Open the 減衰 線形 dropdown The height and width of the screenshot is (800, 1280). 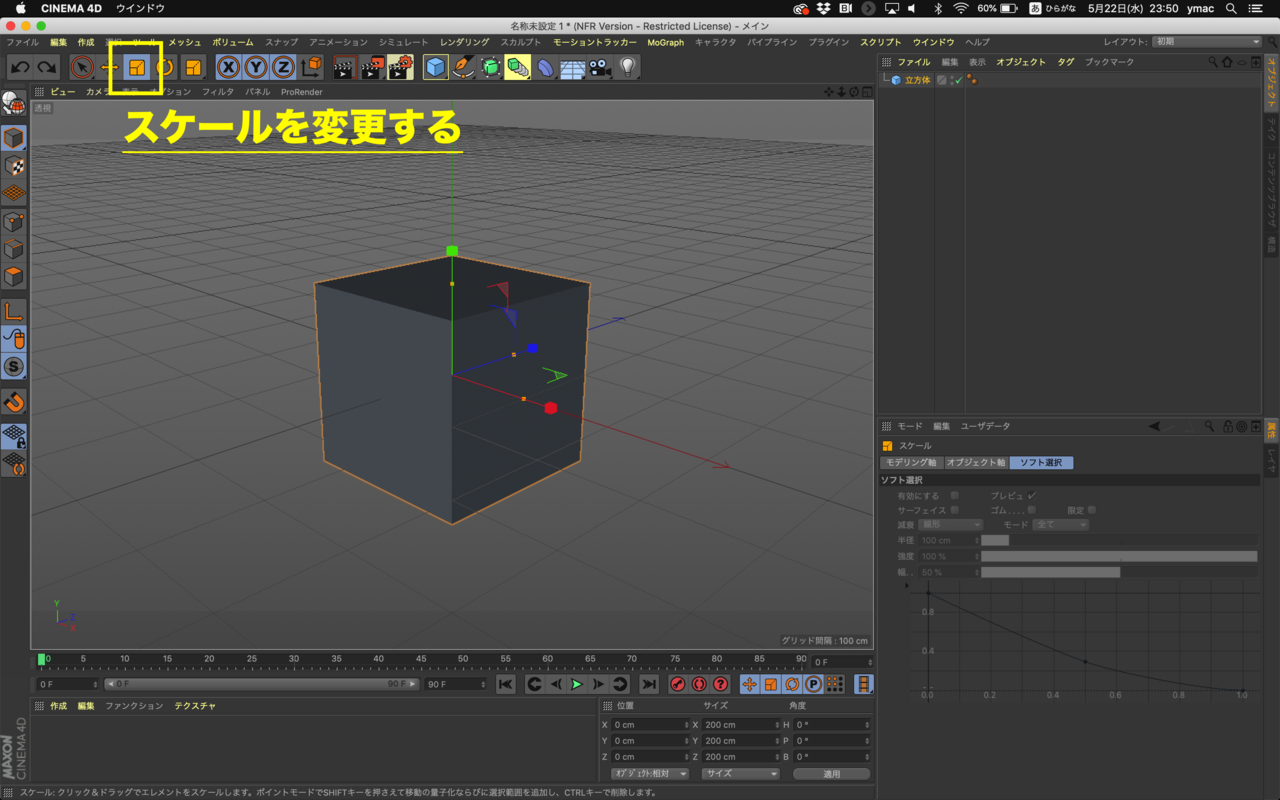(x=950, y=525)
